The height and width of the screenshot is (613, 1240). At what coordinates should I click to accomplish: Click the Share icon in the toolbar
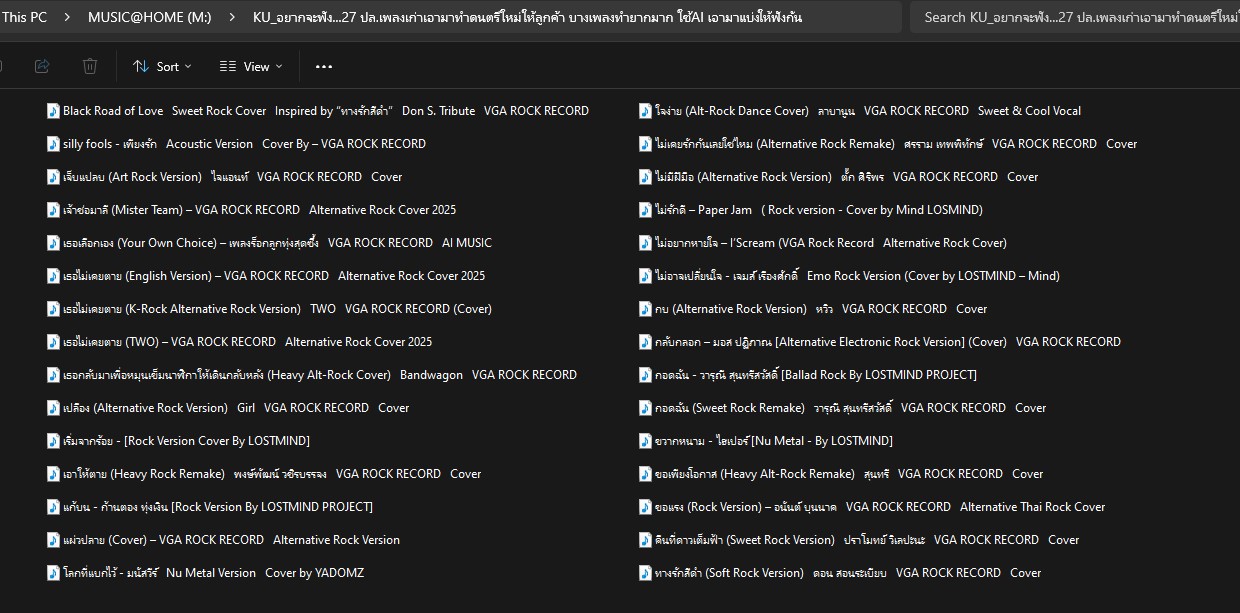pos(42,66)
